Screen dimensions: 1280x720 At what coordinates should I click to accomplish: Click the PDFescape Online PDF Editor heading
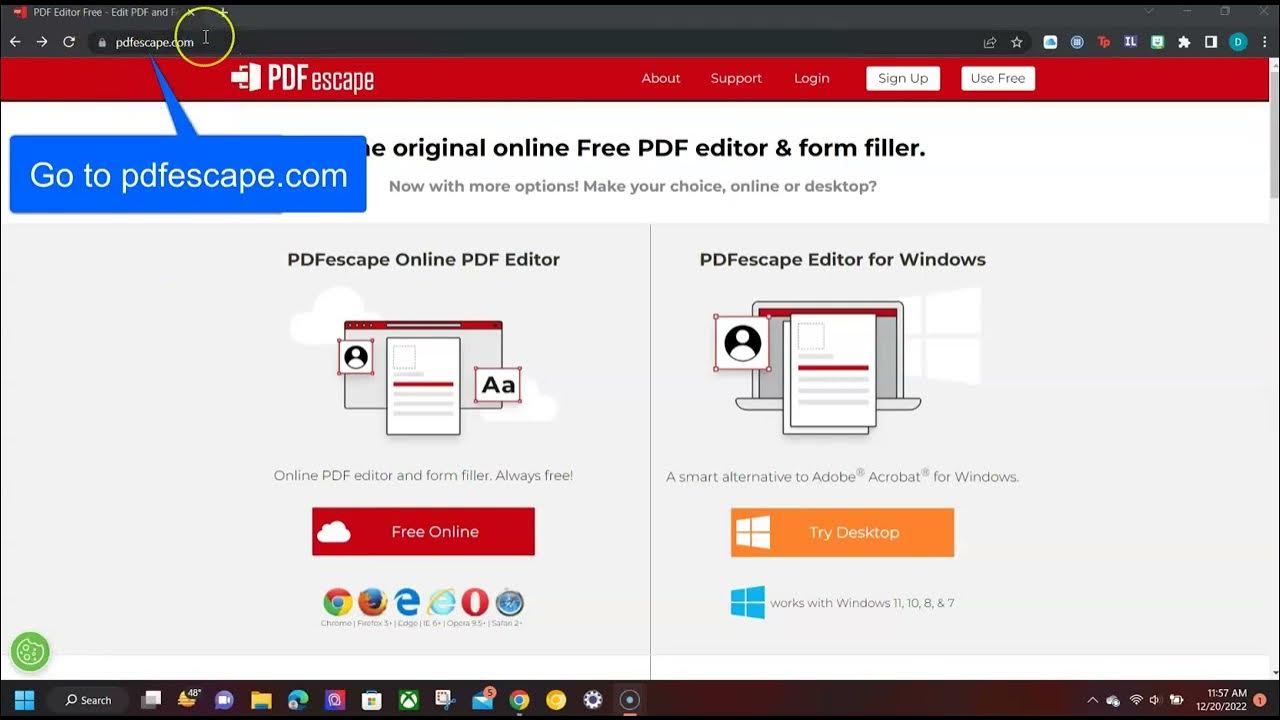tap(423, 259)
